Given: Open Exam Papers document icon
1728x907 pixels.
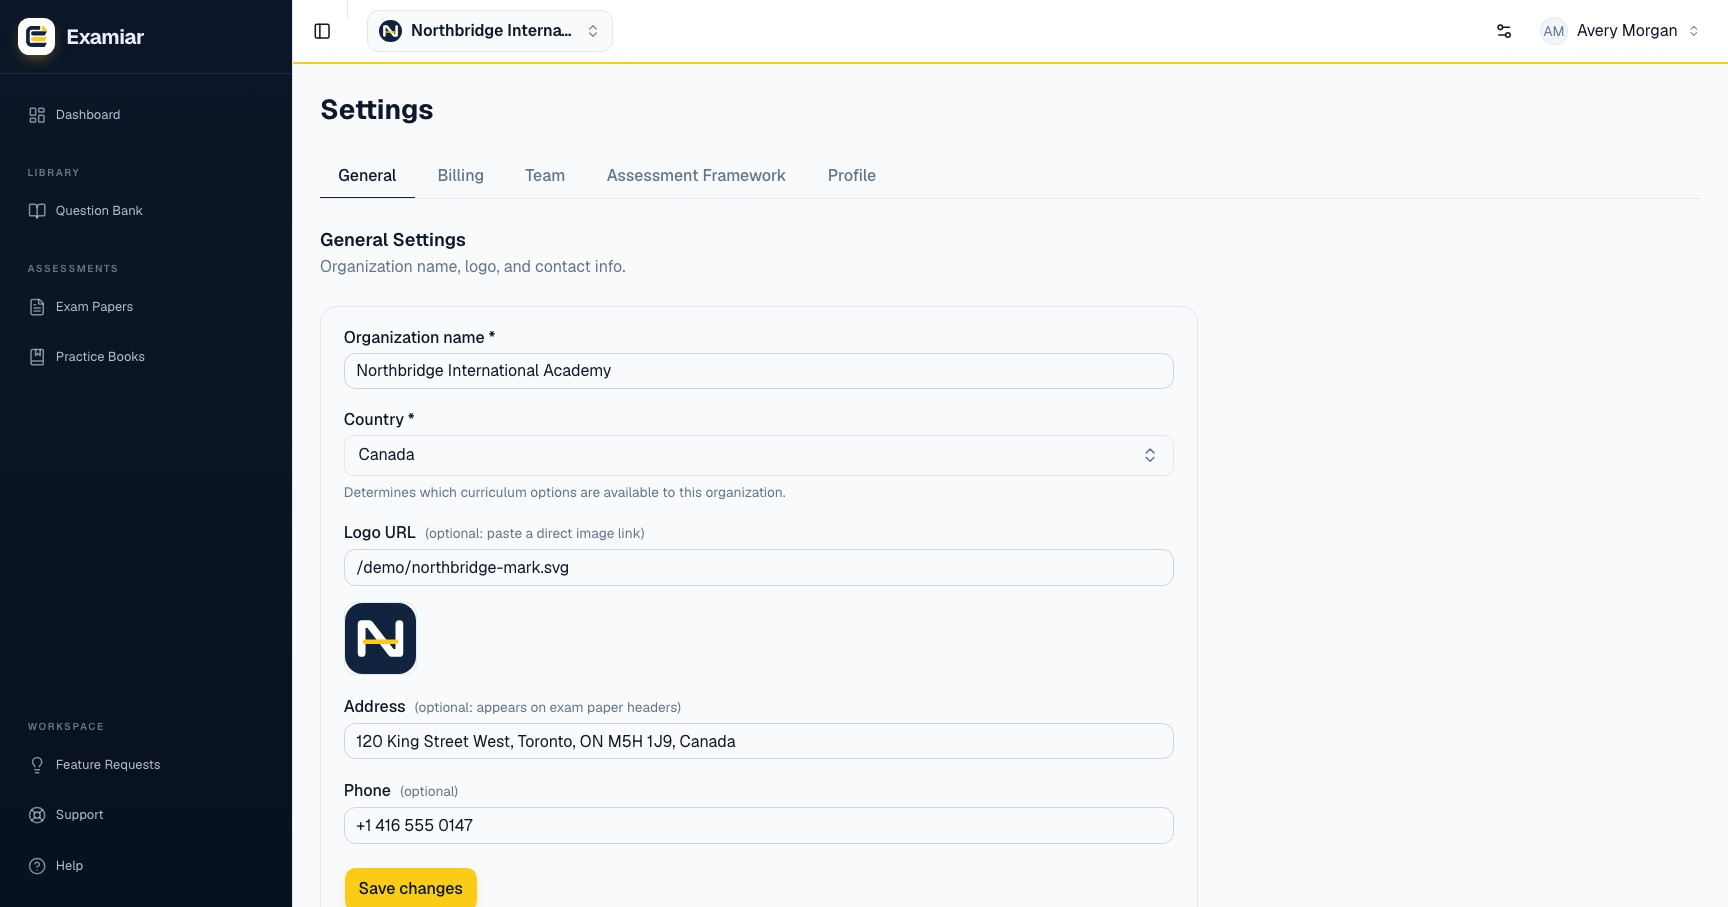Looking at the screenshot, I should coord(37,307).
